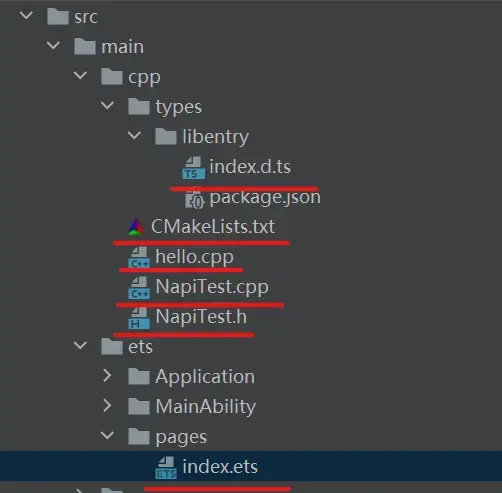The image size is (502, 493).
Task: Open the NapiTest.h file
Action: point(201,317)
